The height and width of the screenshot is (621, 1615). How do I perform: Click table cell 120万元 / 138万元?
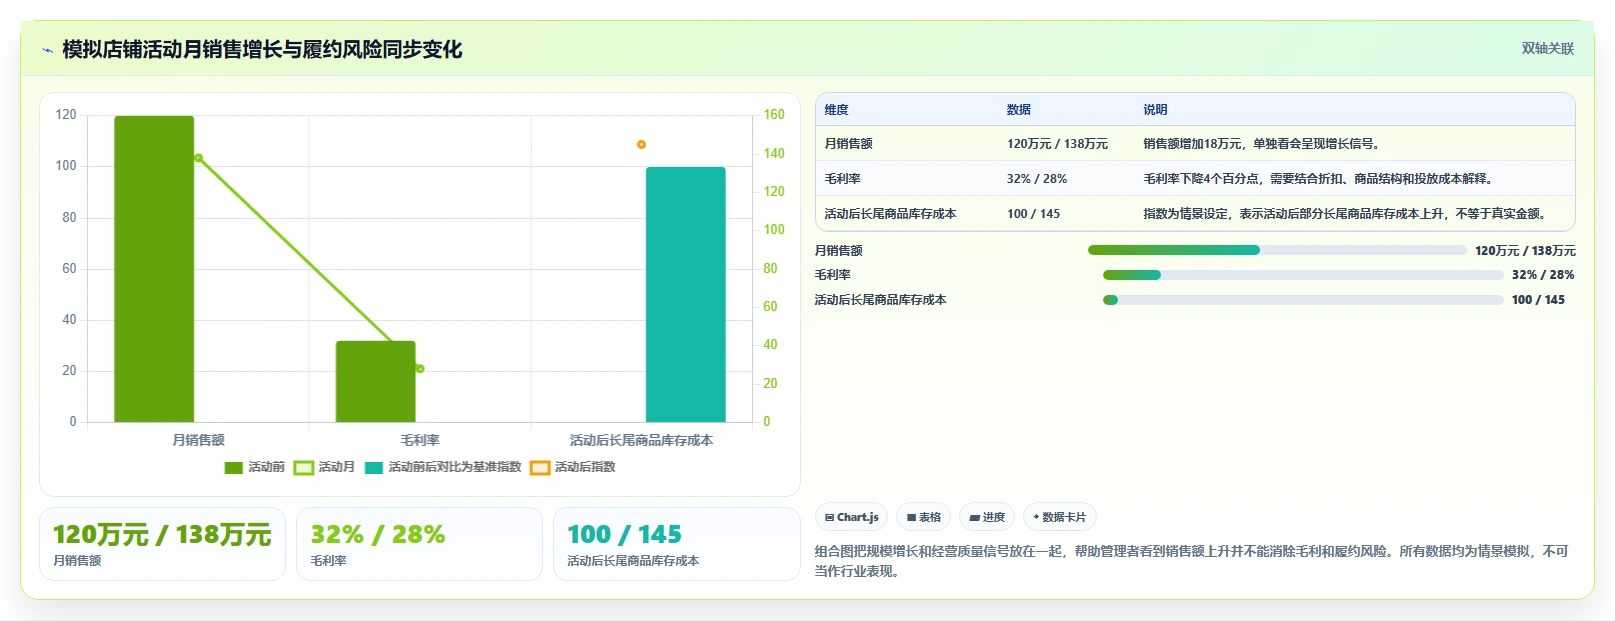(1057, 144)
